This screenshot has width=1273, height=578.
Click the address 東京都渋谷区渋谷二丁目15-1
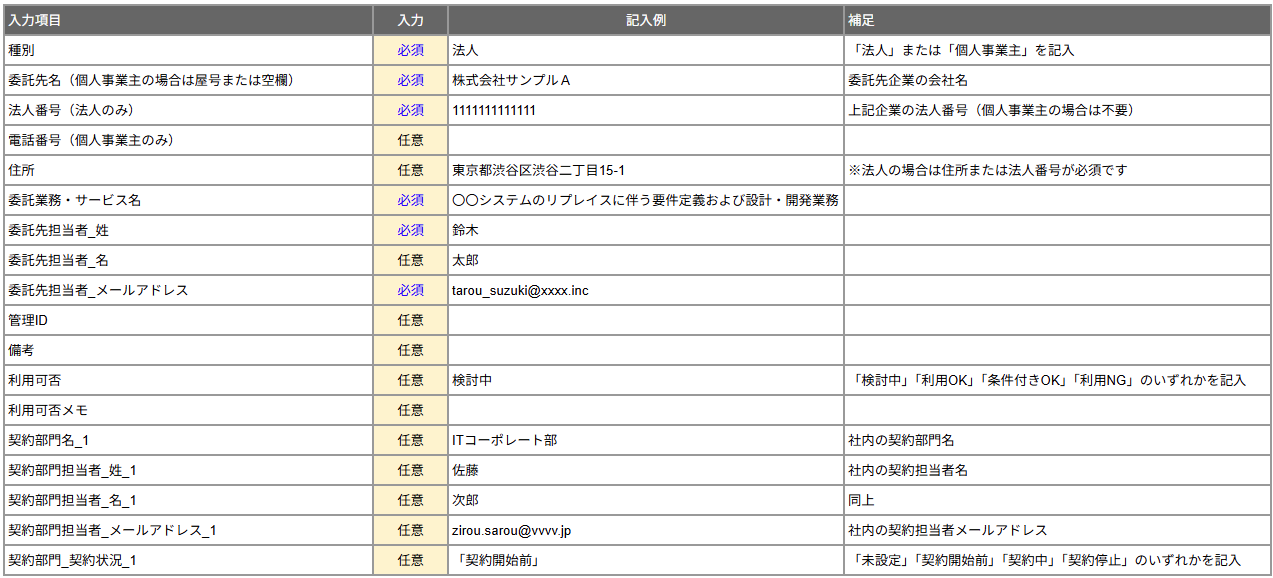[x=538, y=170]
